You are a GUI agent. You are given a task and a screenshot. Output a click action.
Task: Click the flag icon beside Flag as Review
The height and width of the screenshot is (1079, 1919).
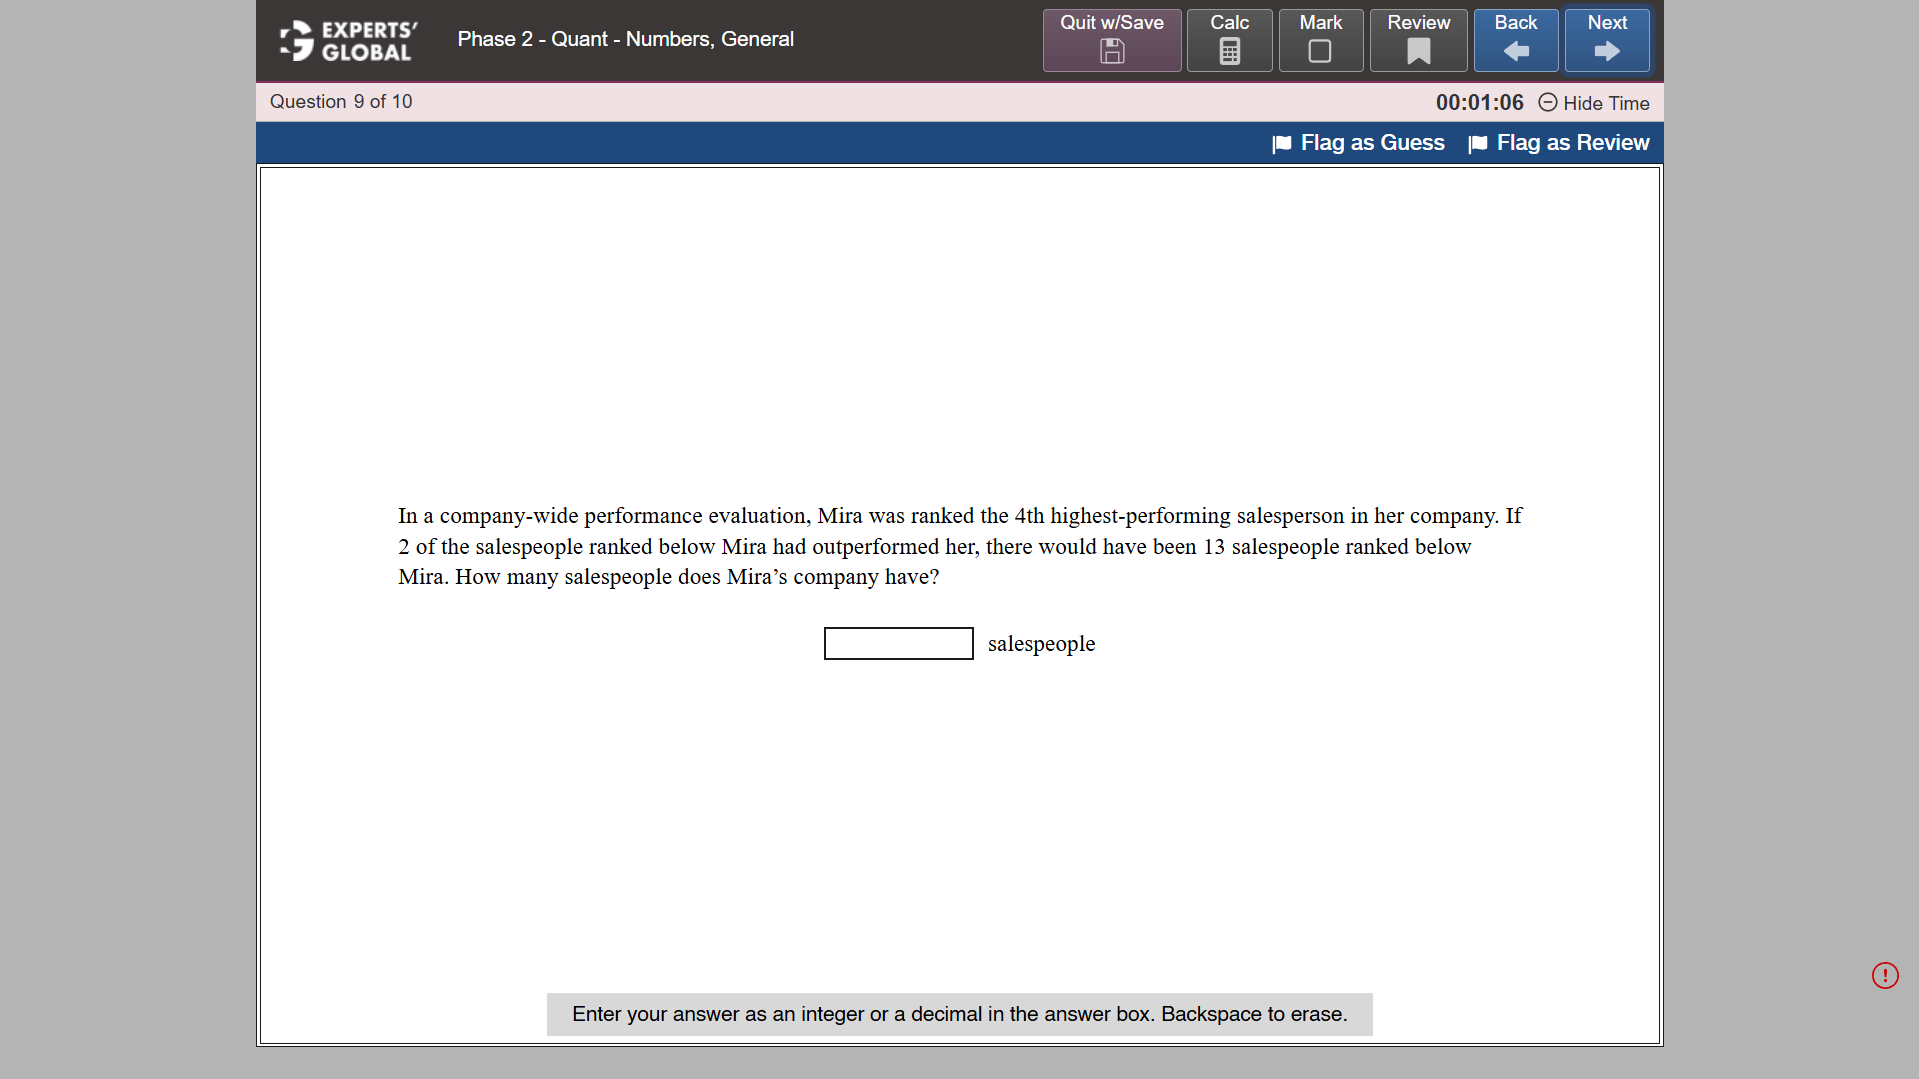tap(1477, 143)
